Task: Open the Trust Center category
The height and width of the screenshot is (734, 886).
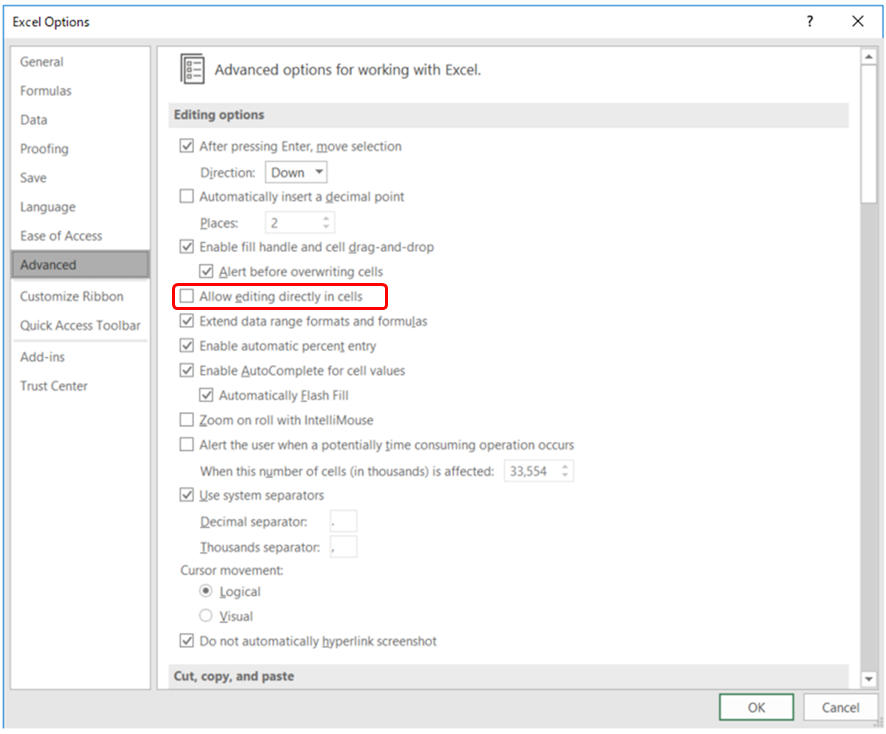Action: [54, 386]
